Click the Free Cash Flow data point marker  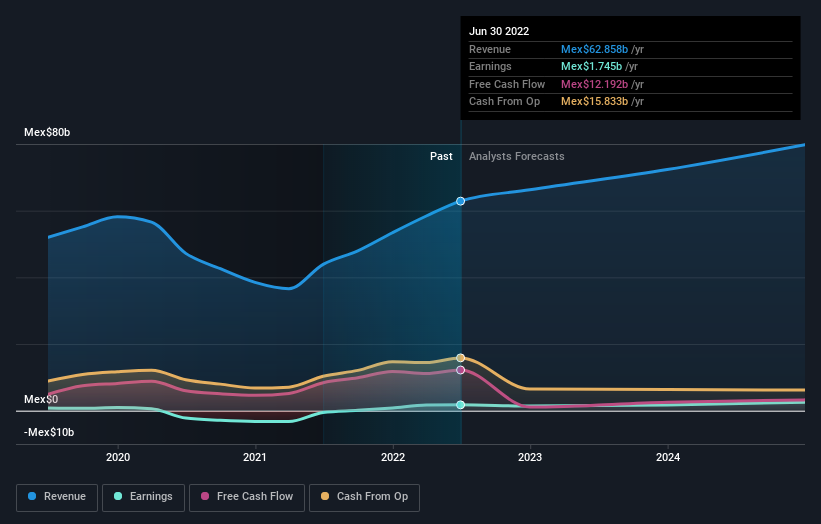coord(460,370)
